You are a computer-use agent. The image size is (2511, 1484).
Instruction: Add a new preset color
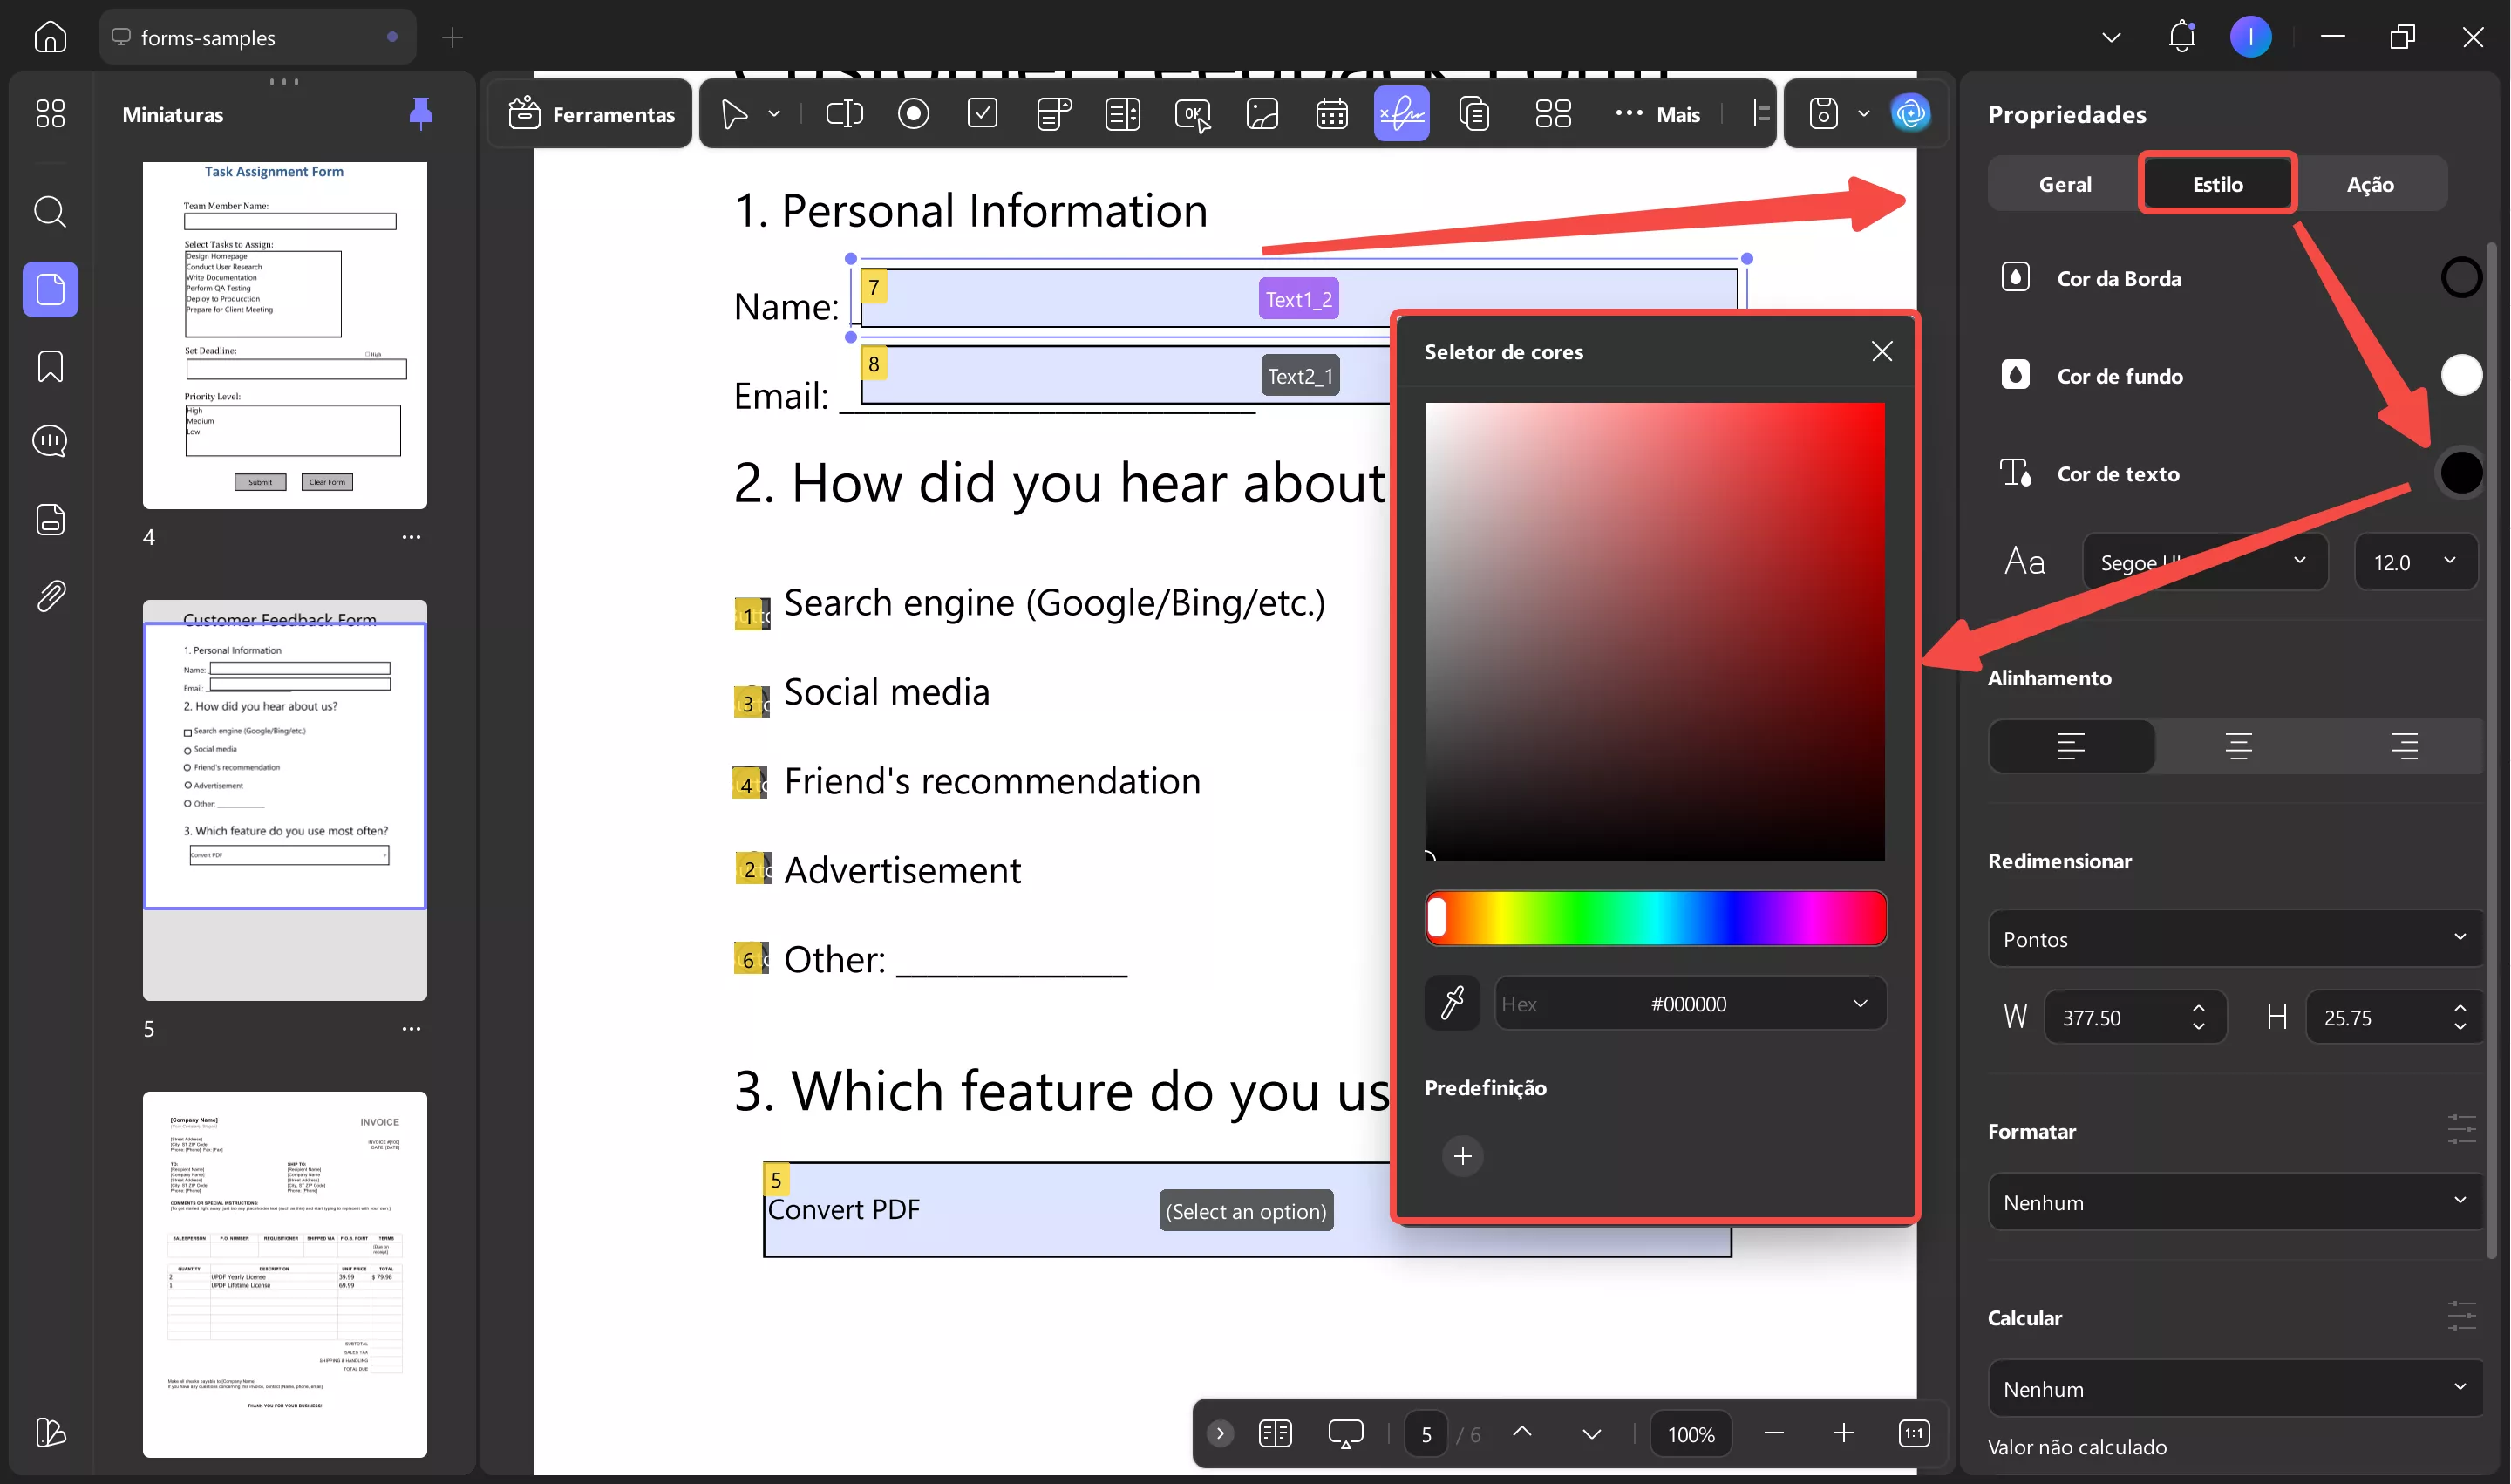click(x=1462, y=1156)
